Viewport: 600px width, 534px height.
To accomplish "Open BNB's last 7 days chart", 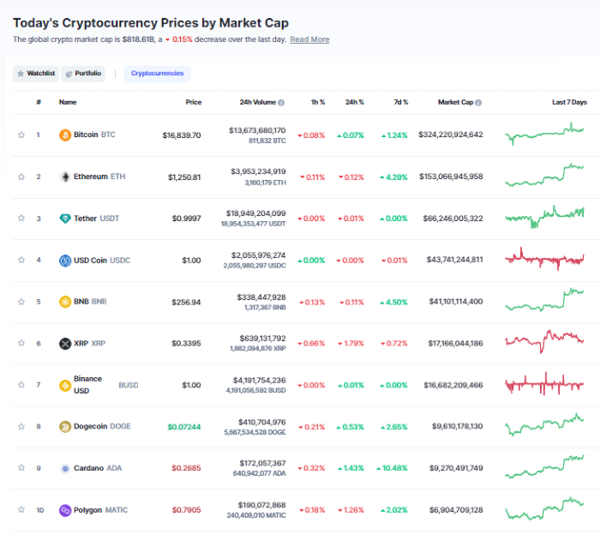I will (545, 300).
